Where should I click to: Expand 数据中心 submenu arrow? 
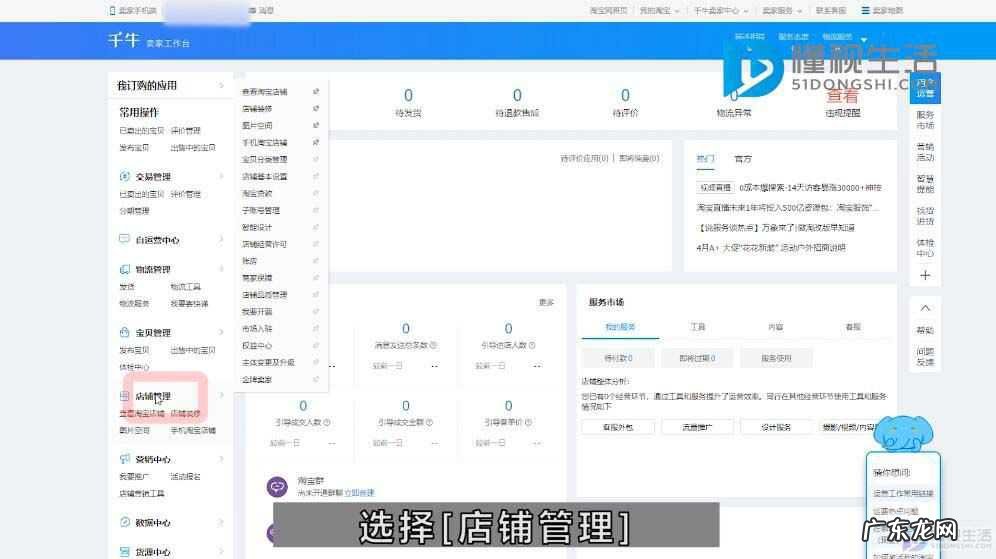(222, 522)
